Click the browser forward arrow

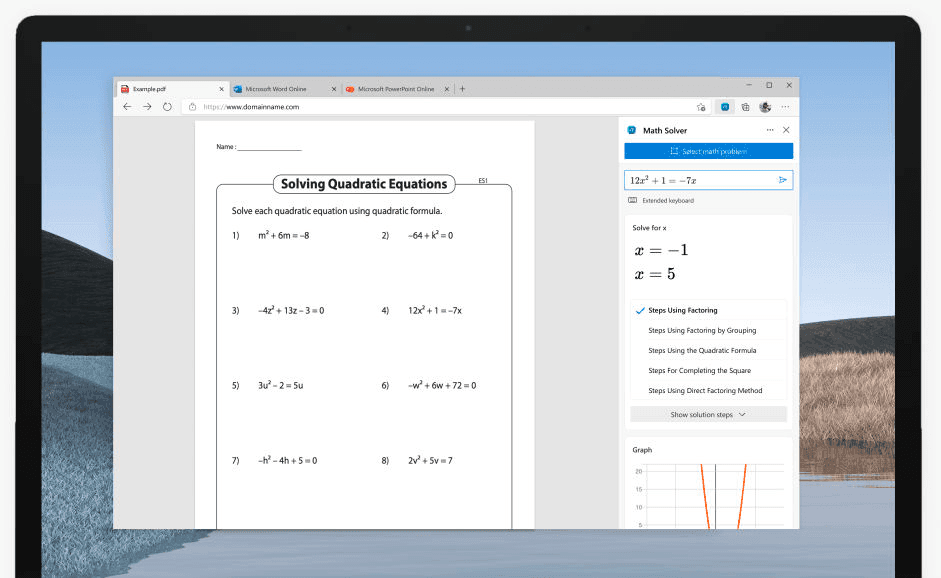coord(147,106)
